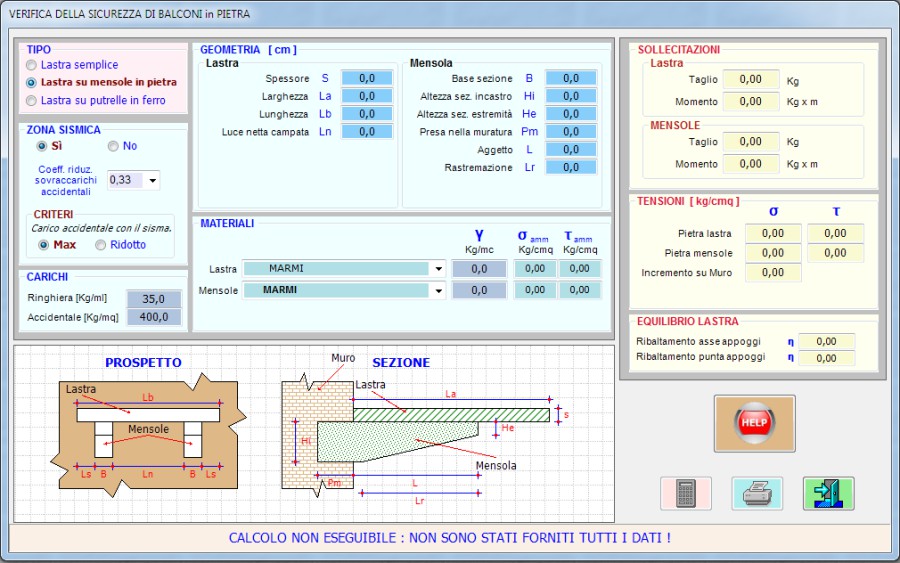Click the Mensole σ amm value field
This screenshot has width=900, height=563.
535,290
